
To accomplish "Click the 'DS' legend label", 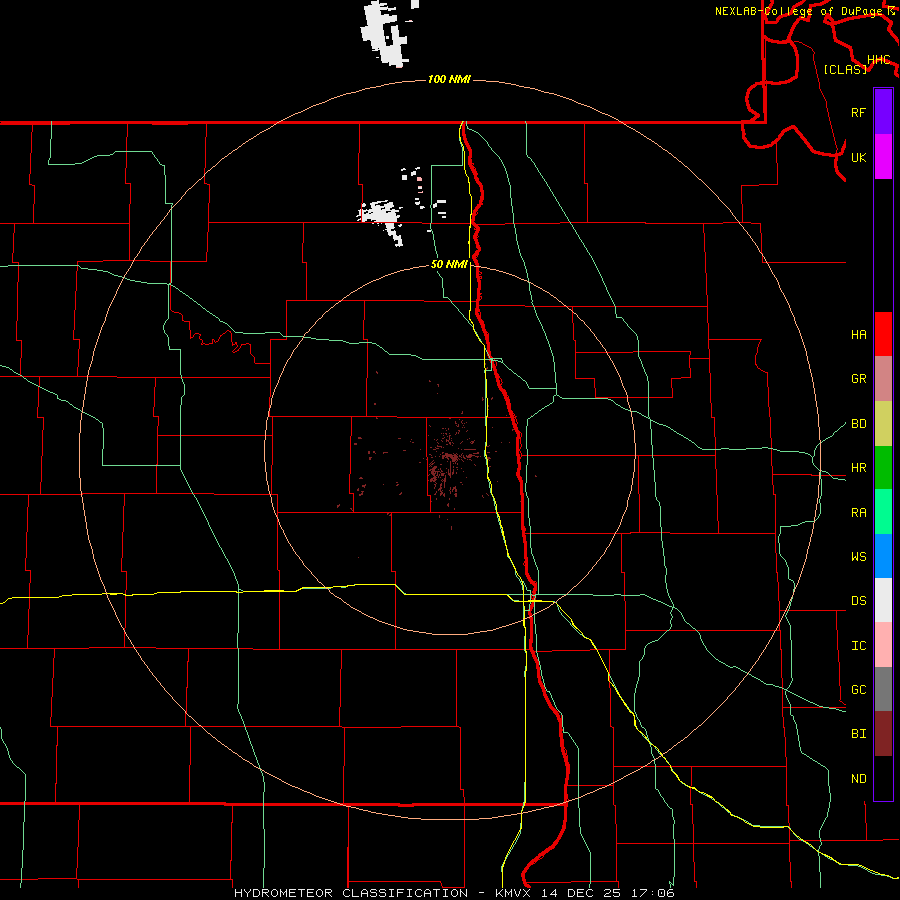I will [858, 601].
